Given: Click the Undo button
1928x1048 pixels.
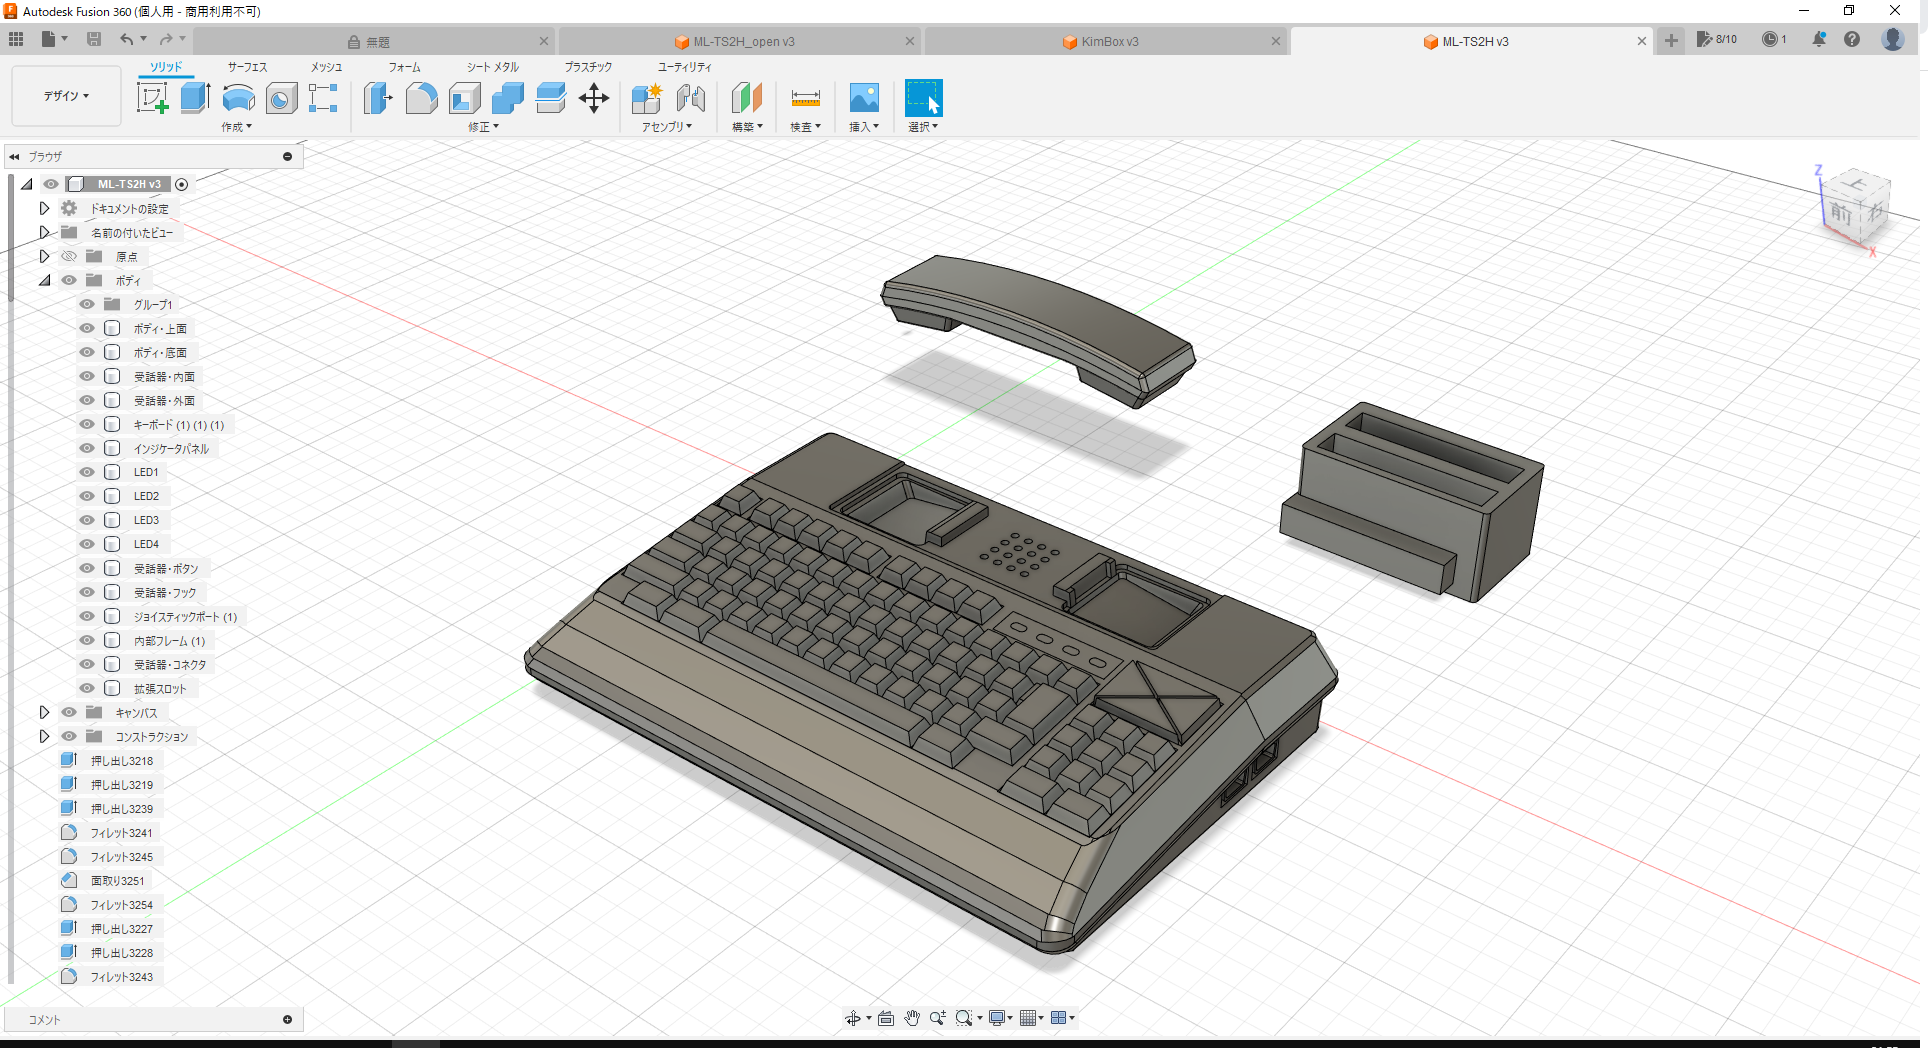Looking at the screenshot, I should point(128,38).
